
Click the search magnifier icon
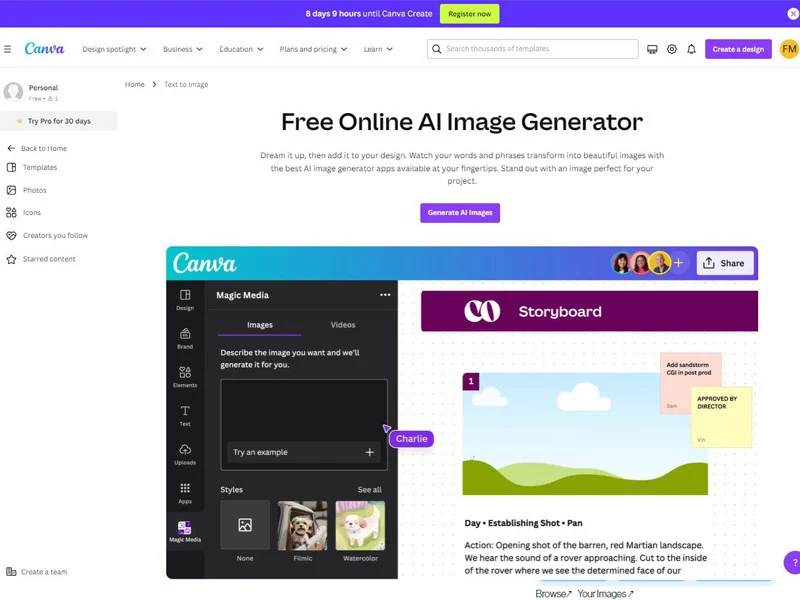pyautogui.click(x=436, y=49)
